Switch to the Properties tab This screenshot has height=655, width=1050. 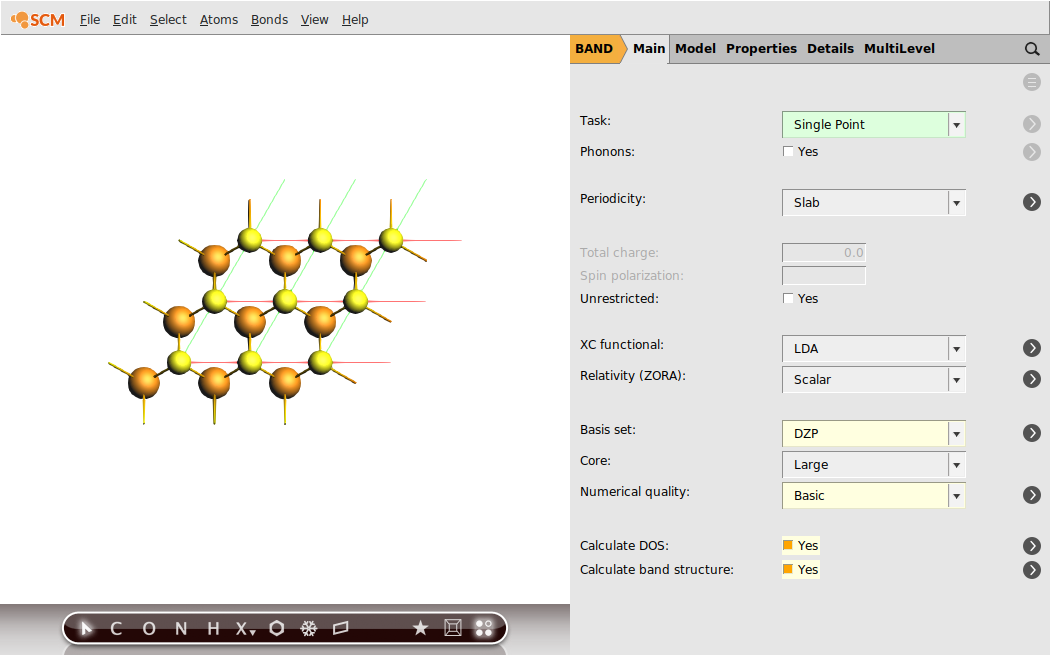[761, 48]
